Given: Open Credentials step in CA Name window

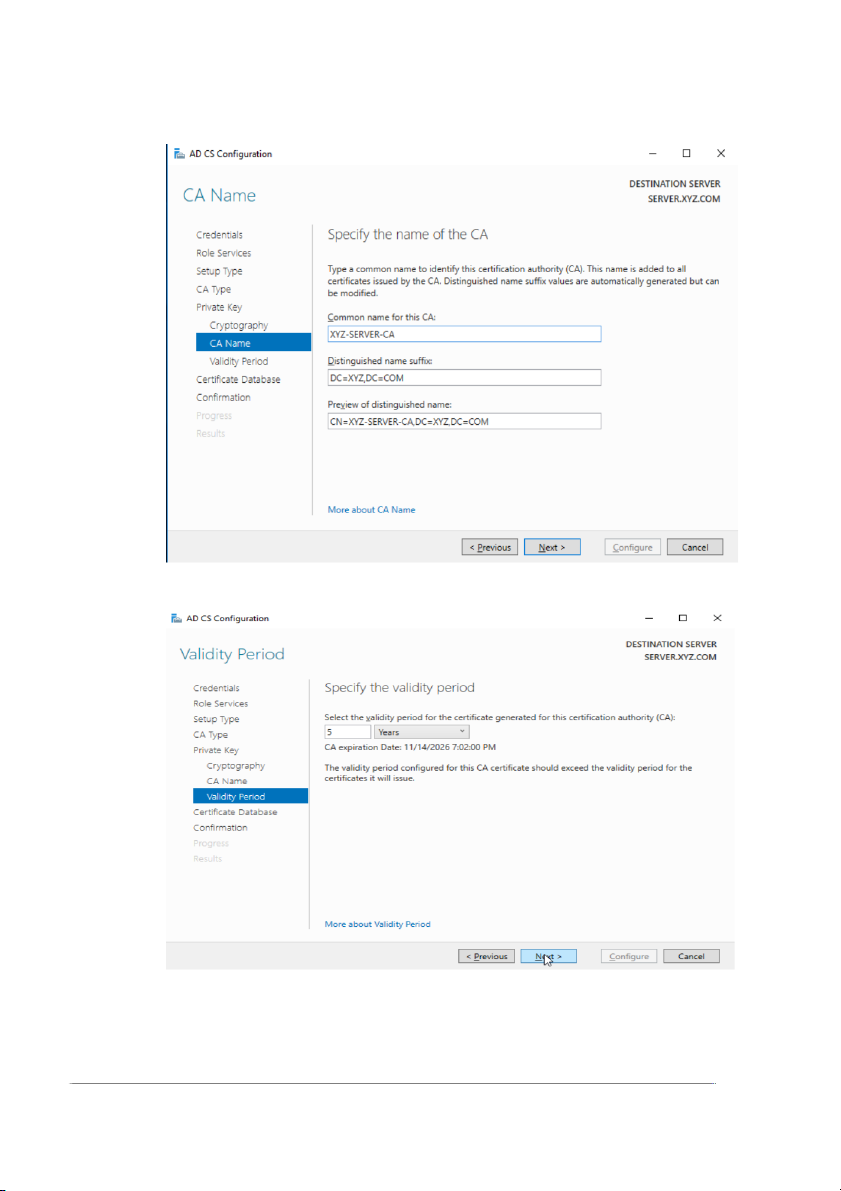Looking at the screenshot, I should coord(220,235).
